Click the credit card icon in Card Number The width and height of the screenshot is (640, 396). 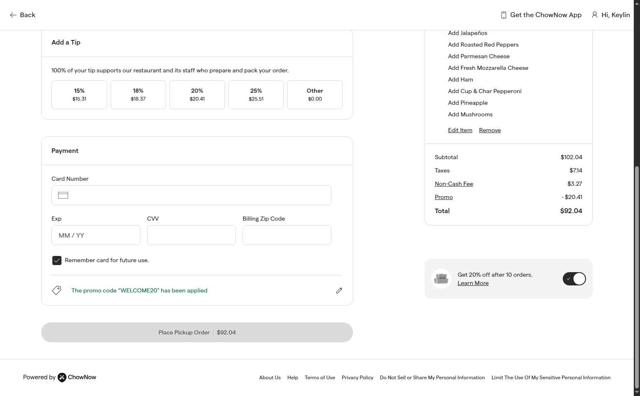(63, 195)
